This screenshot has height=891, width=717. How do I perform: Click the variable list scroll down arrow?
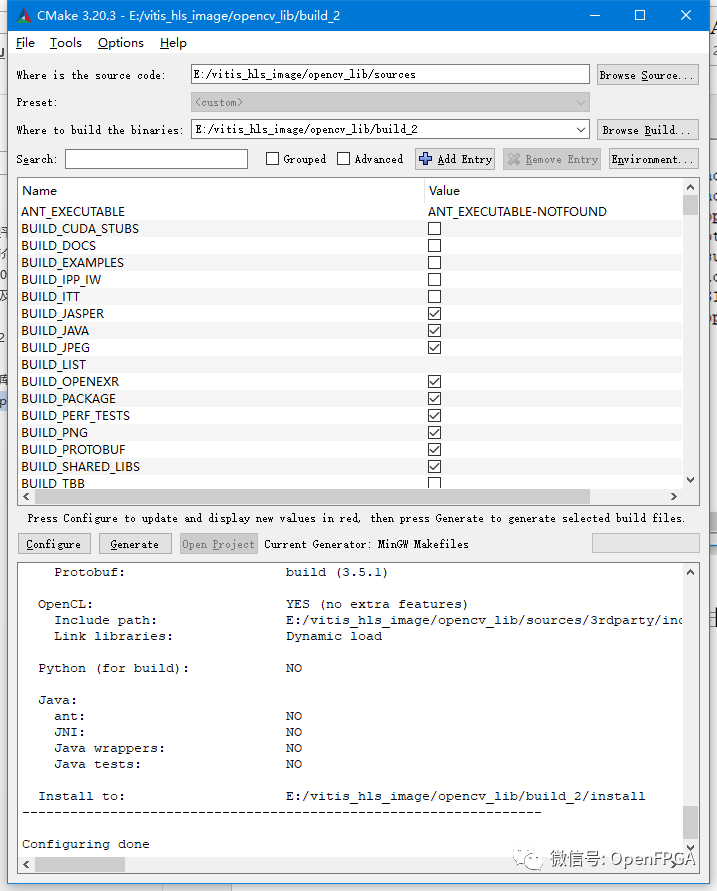(x=690, y=480)
